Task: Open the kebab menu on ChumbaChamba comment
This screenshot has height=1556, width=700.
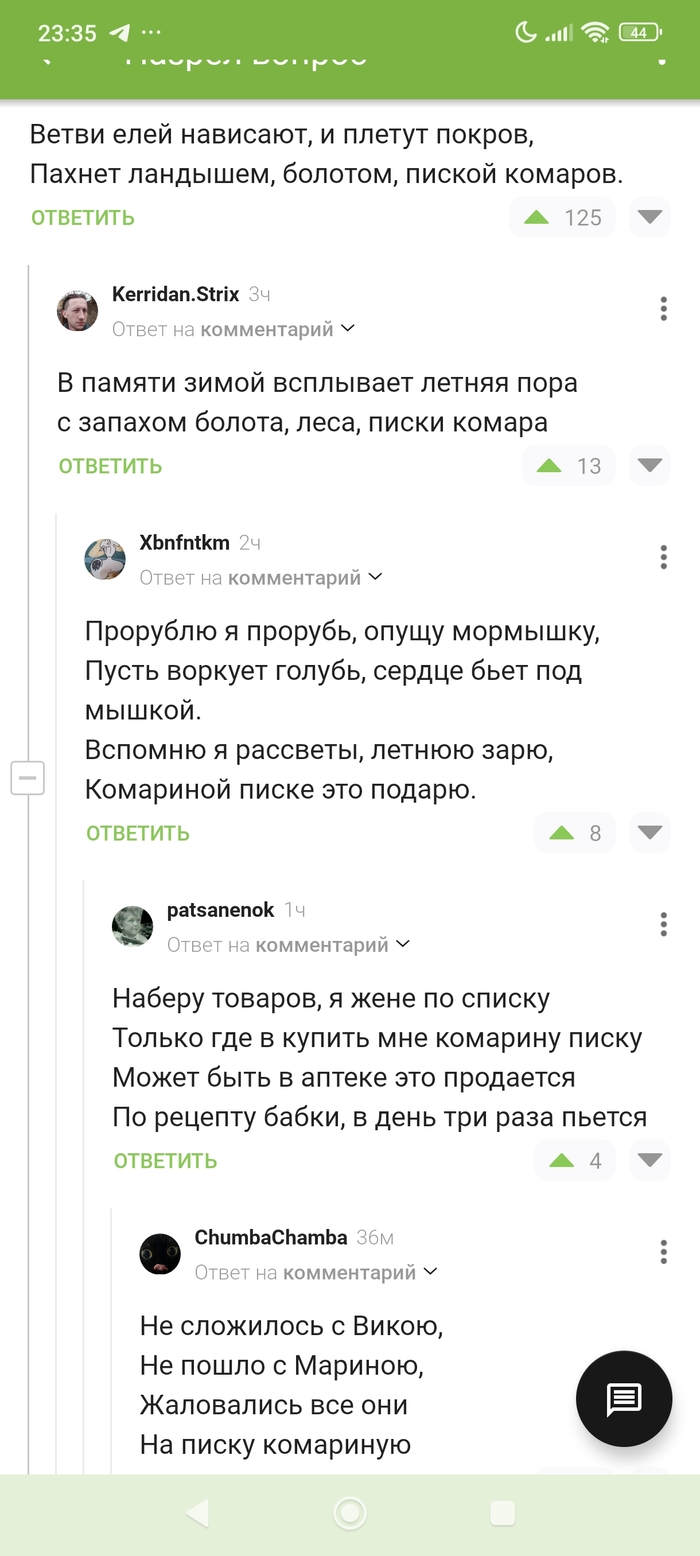Action: point(663,1251)
